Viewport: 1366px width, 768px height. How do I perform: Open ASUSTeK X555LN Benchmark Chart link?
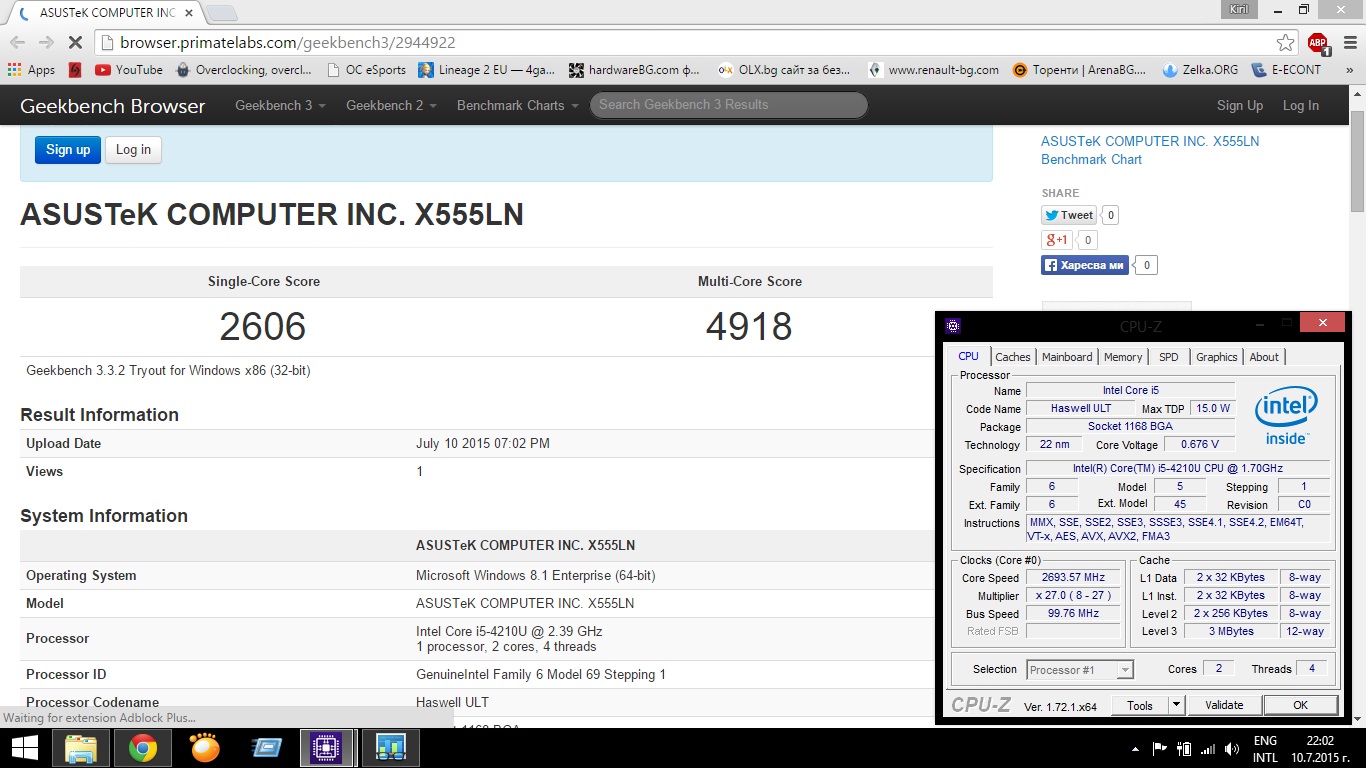click(1150, 150)
